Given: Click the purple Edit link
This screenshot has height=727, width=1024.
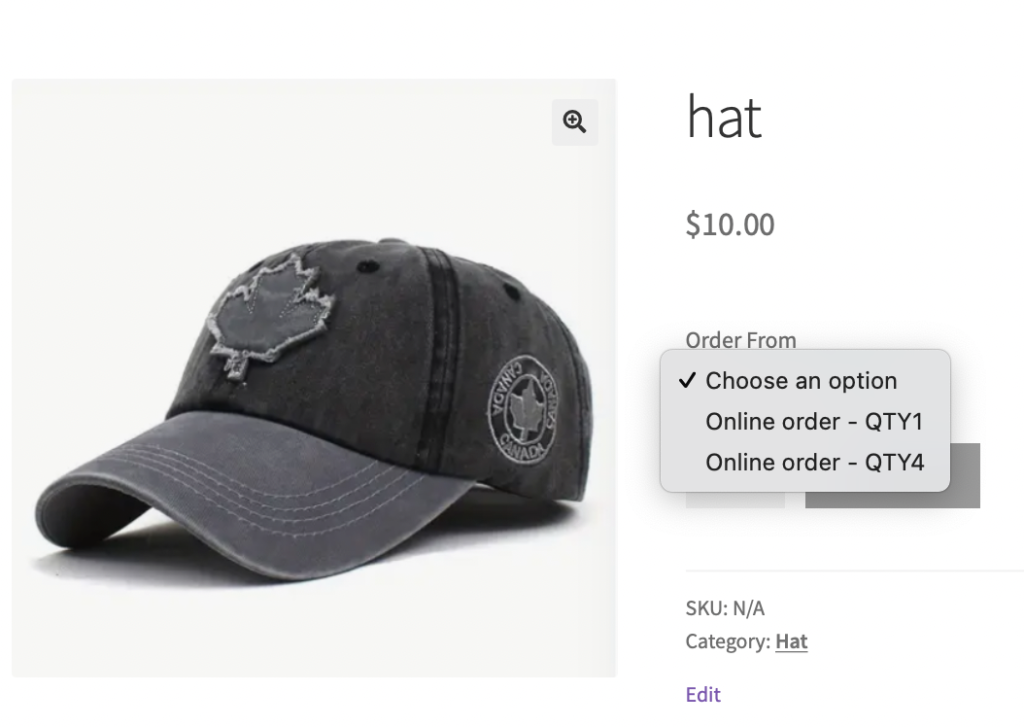Looking at the screenshot, I should coord(703,694).
